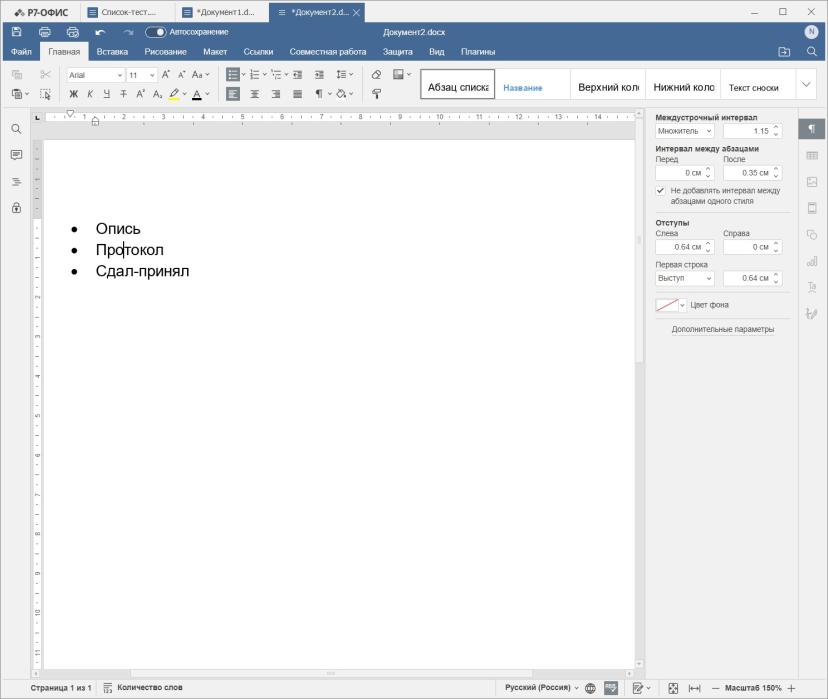The height and width of the screenshot is (699, 828).
Task: Click the quick print icon
Action: [73, 32]
